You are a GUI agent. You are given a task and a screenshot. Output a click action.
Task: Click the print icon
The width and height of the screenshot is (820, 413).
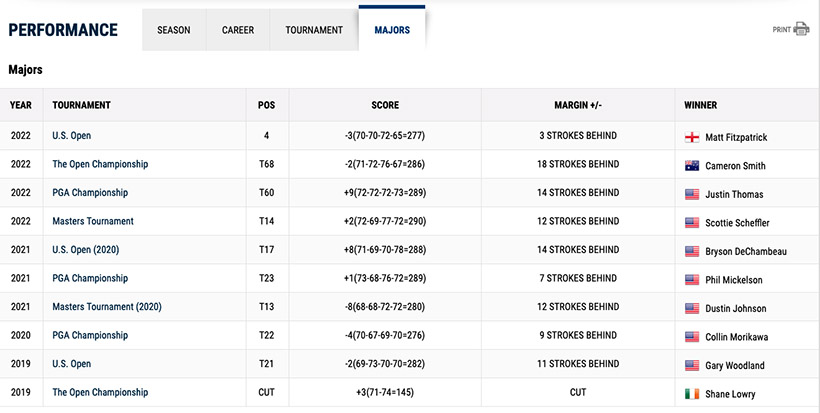pos(801,29)
